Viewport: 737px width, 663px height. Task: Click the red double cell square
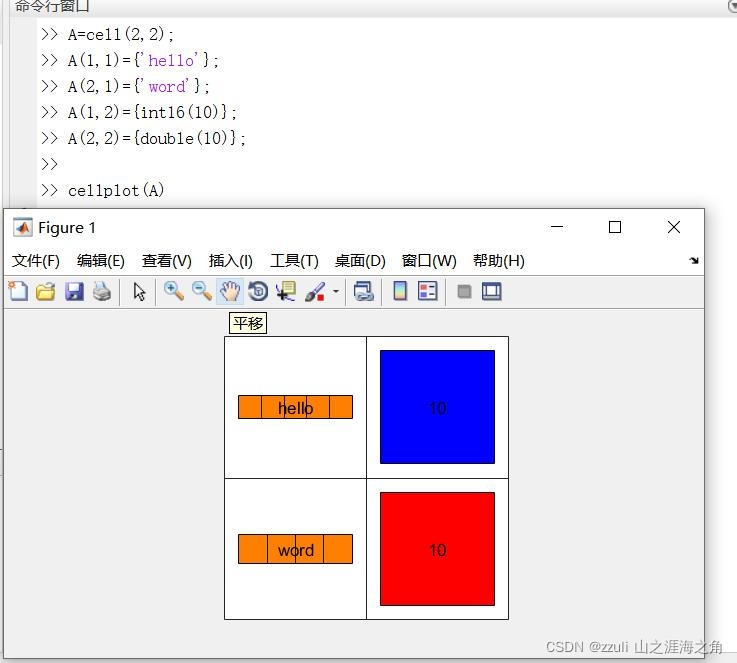[437, 549]
